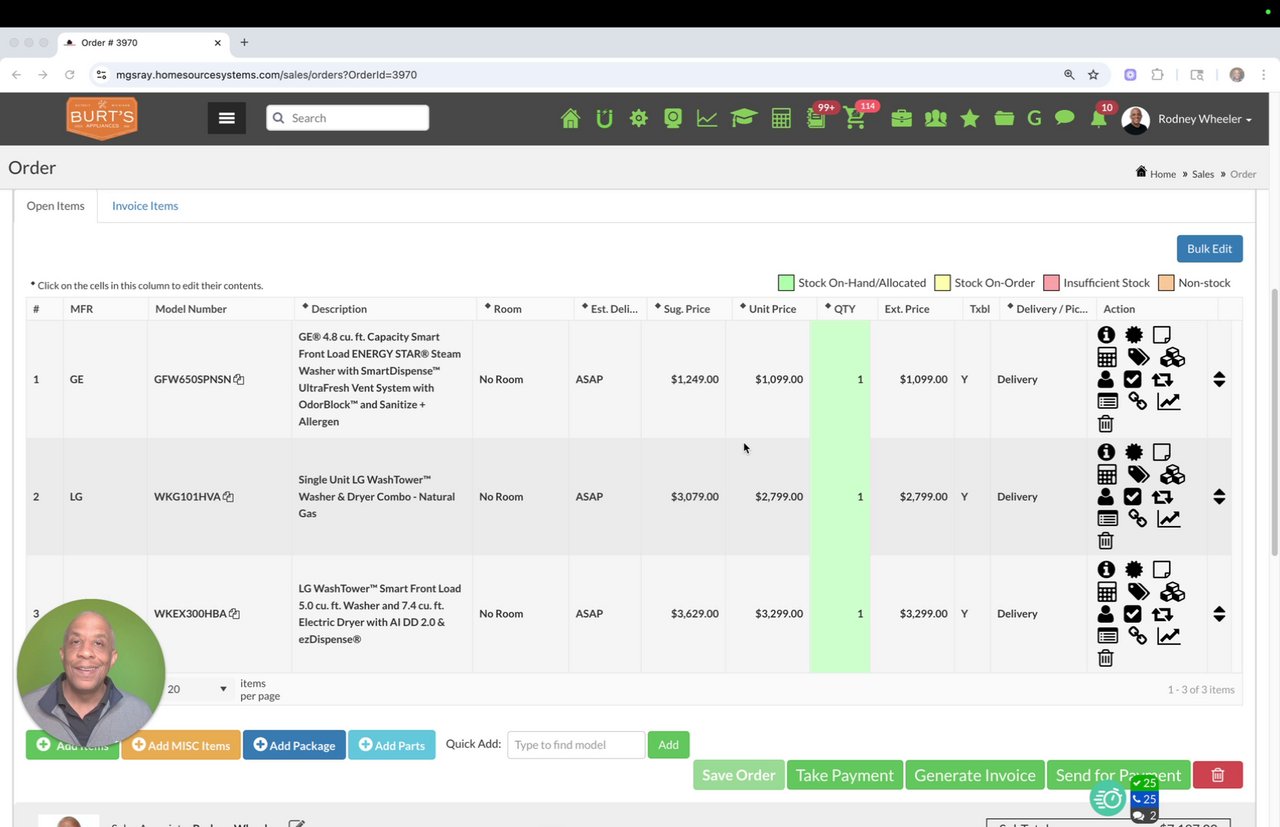Sort by the Description column header

click(x=339, y=309)
